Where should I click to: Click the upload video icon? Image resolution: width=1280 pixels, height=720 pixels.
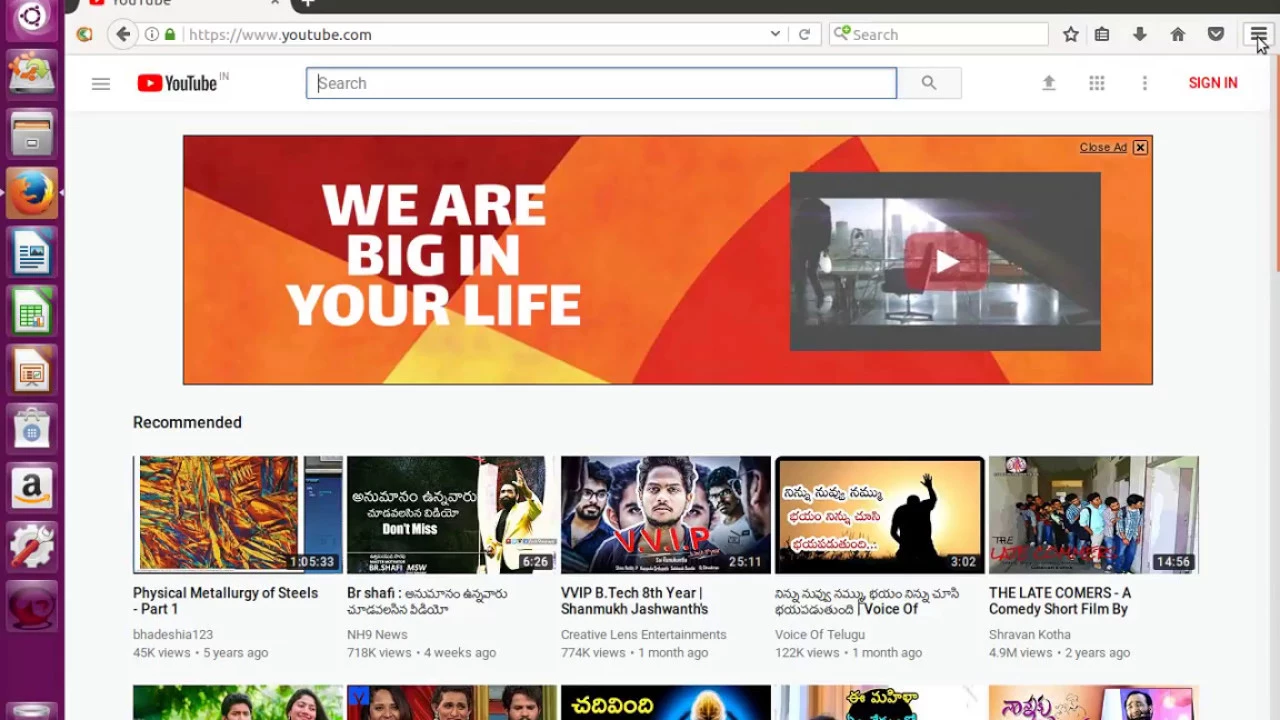[1049, 83]
